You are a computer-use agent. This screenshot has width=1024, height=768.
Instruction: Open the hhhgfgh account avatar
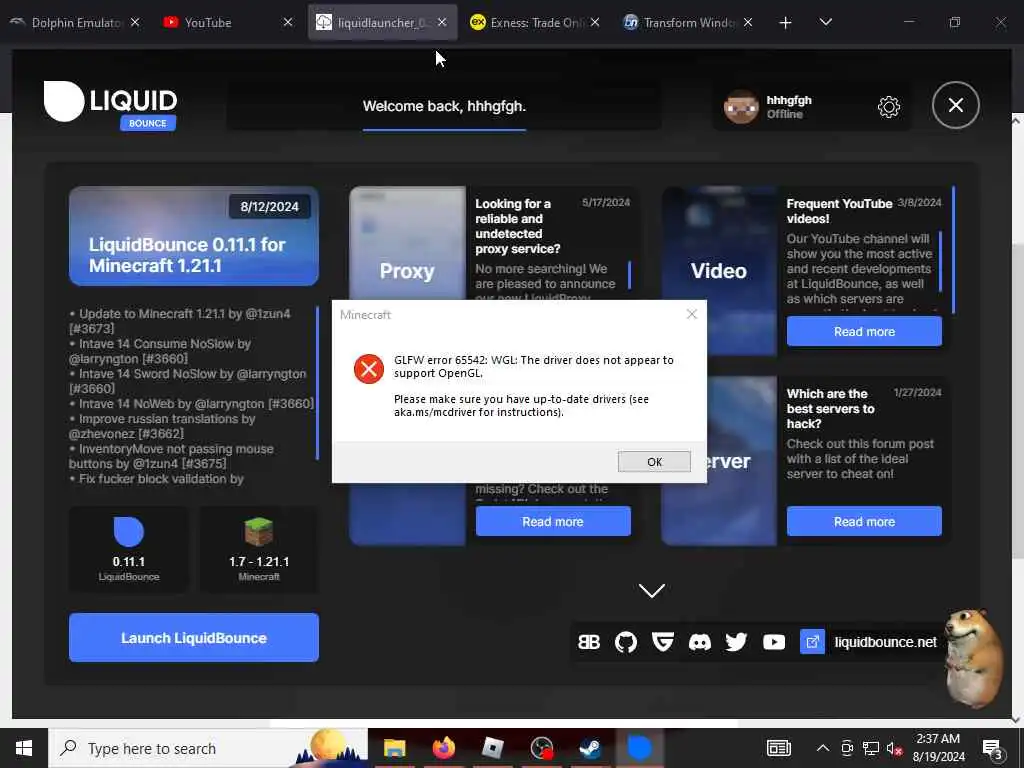(x=741, y=106)
